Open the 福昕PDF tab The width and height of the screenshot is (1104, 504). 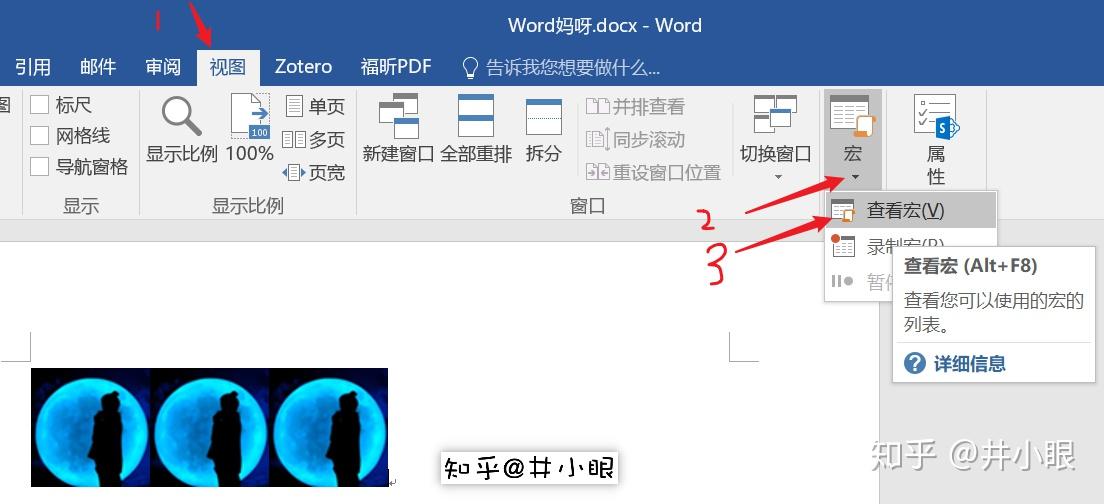[x=396, y=67]
